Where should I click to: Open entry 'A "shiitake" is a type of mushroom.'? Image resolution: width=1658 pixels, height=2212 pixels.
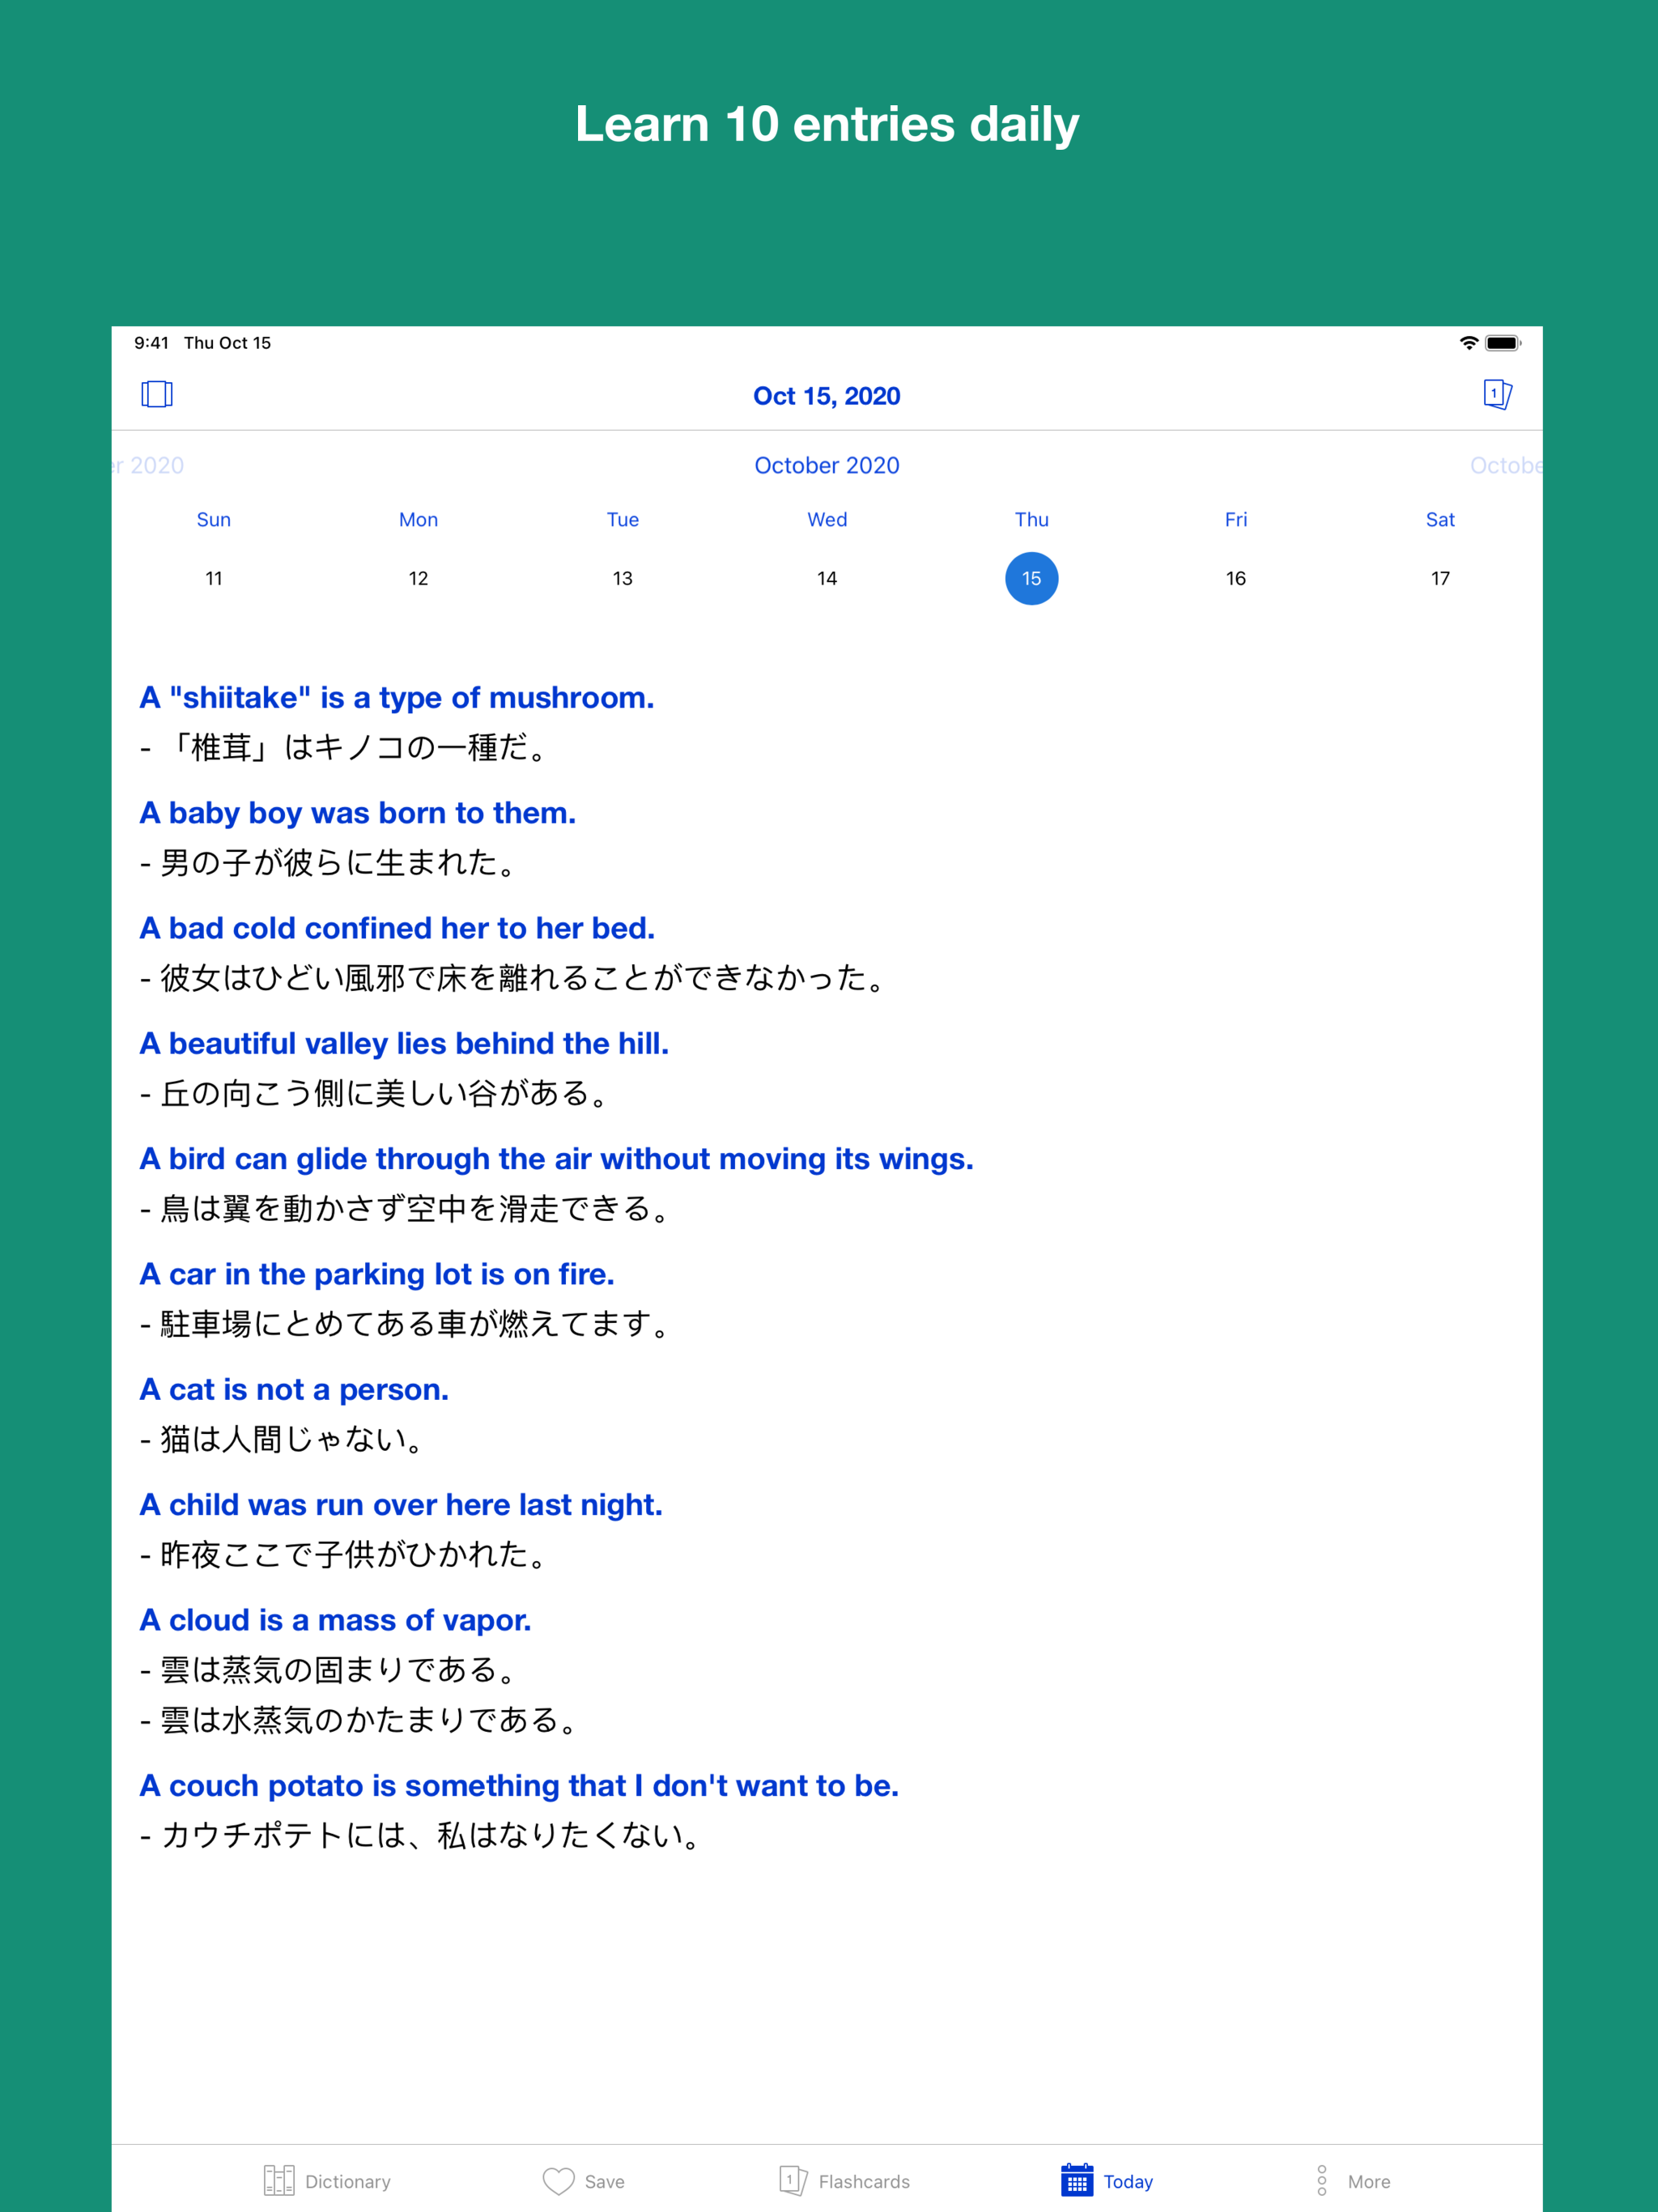tap(397, 697)
